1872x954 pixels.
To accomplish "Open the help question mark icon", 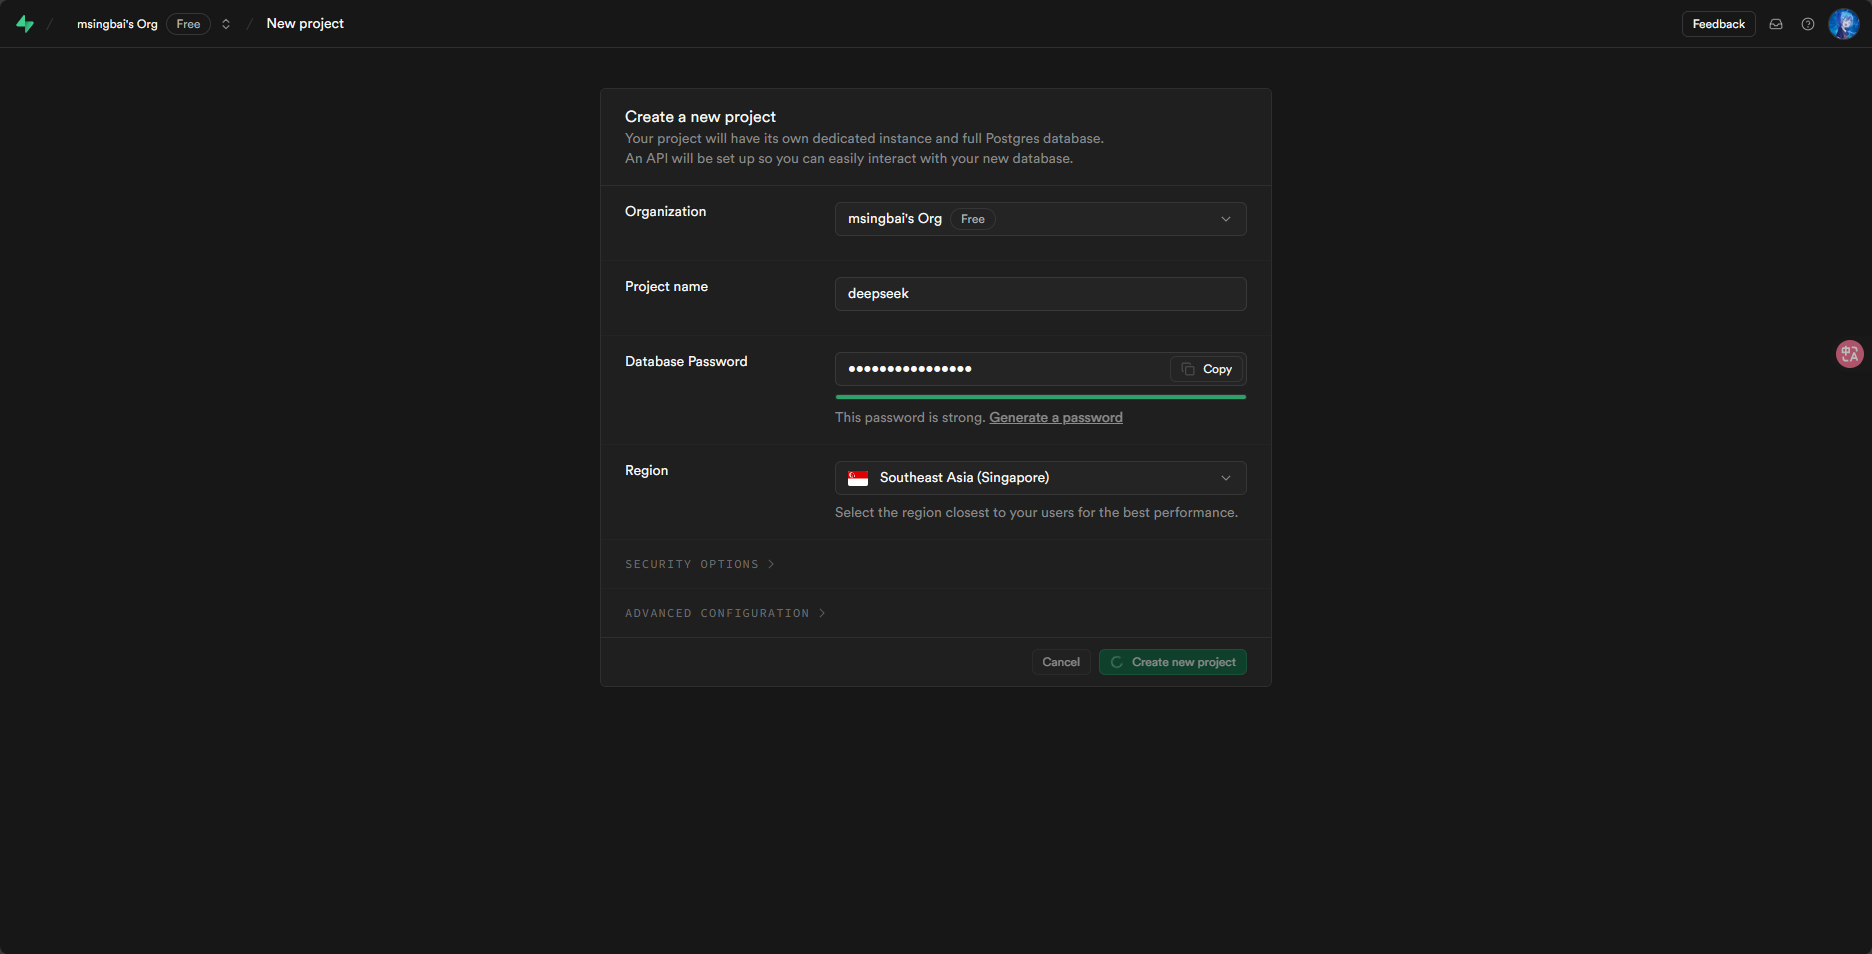I will pyautogui.click(x=1808, y=24).
